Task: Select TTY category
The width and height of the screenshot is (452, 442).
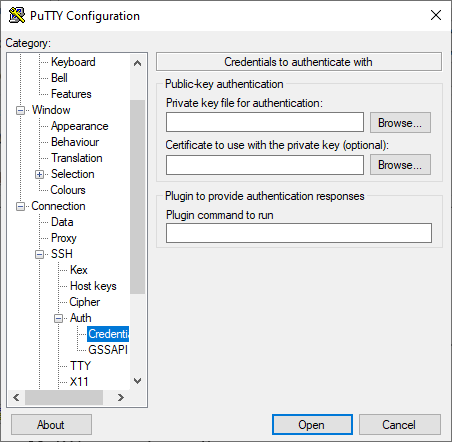Action: click(80, 366)
